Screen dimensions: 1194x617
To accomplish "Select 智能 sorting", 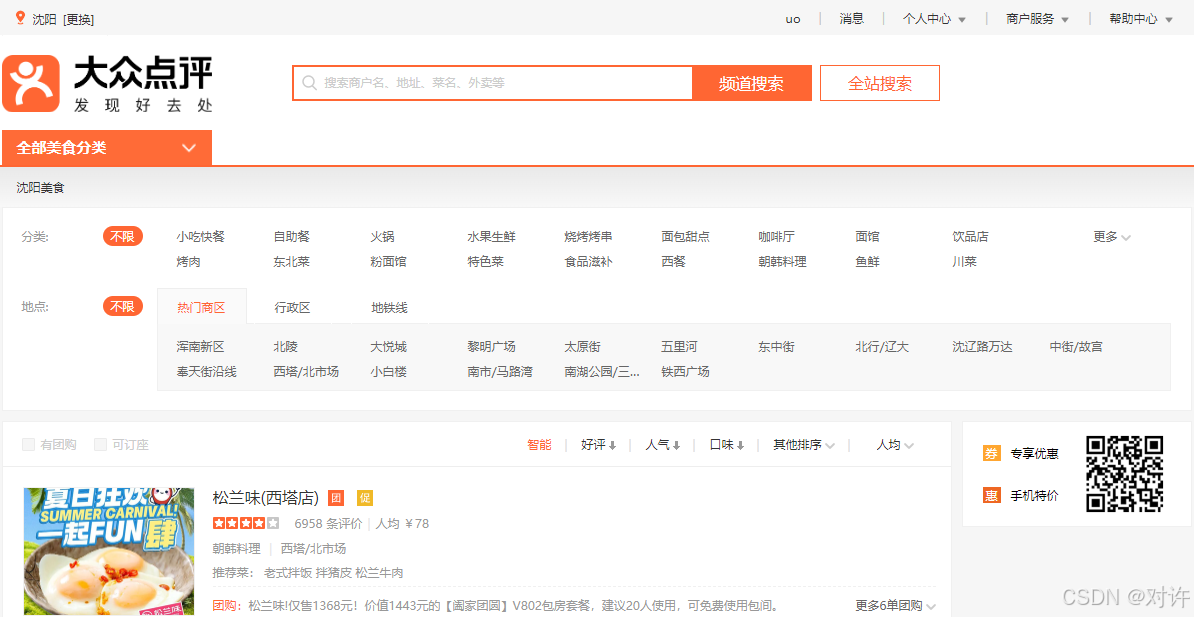I will (539, 445).
